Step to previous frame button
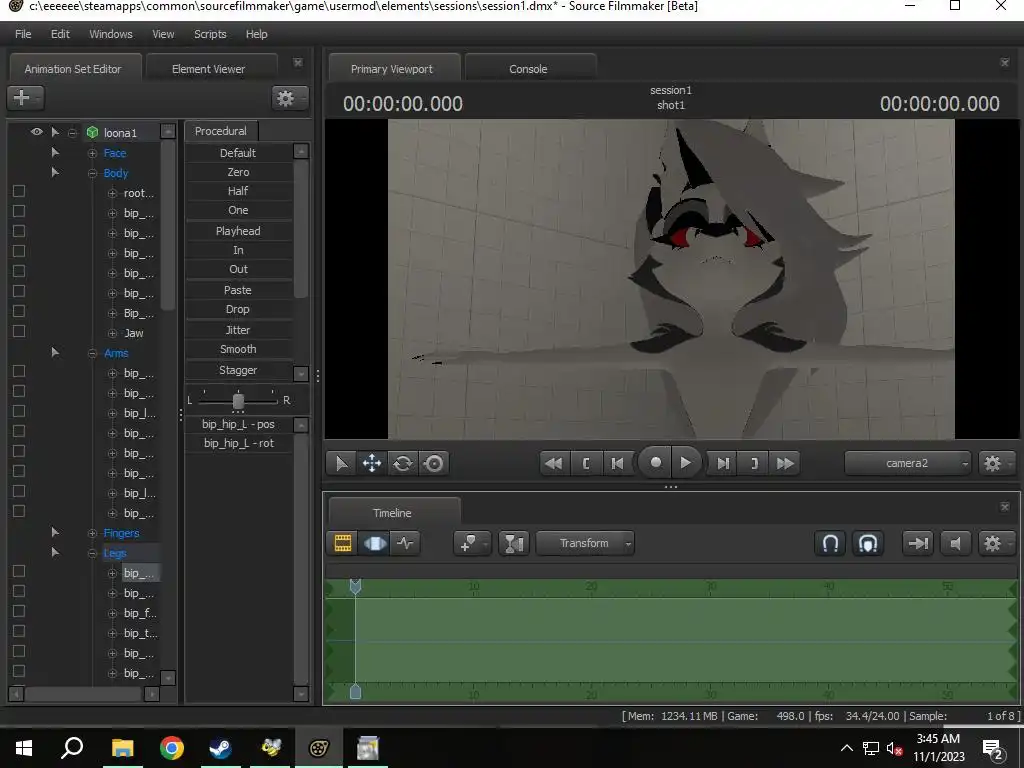This screenshot has width=1024, height=768. click(616, 463)
